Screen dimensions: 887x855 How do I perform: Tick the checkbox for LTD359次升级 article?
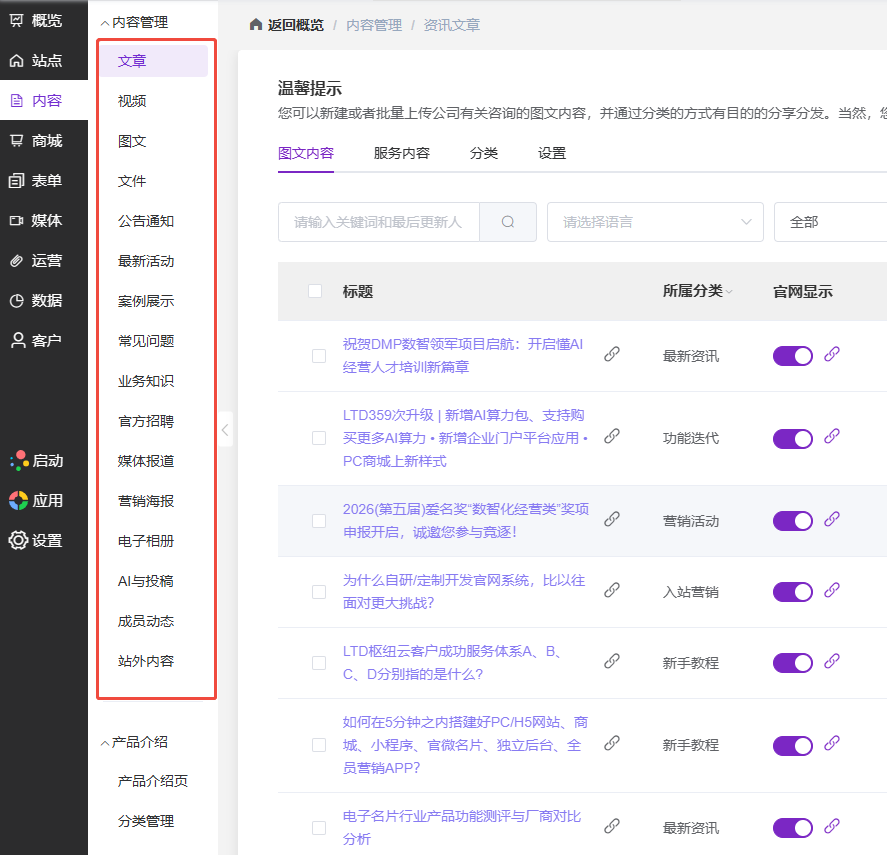(319, 438)
